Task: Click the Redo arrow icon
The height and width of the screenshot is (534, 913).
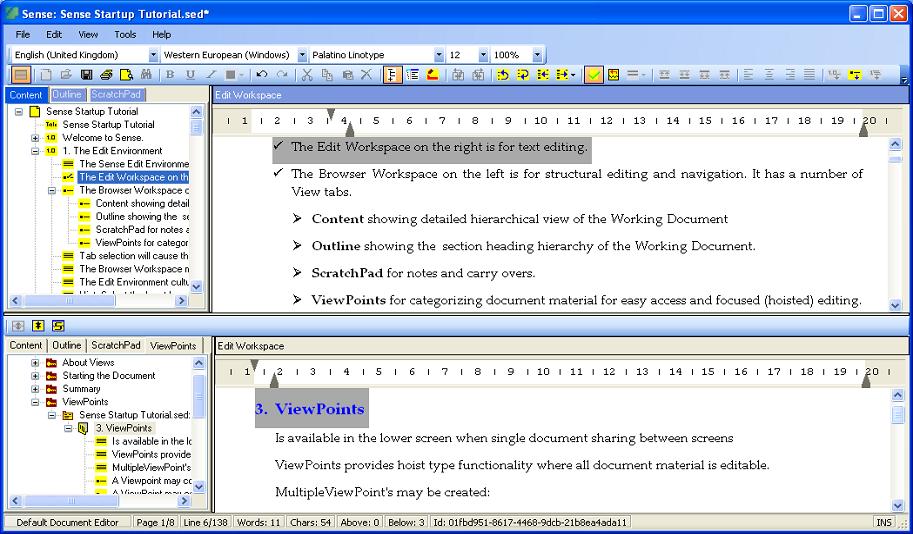Action: coord(282,75)
